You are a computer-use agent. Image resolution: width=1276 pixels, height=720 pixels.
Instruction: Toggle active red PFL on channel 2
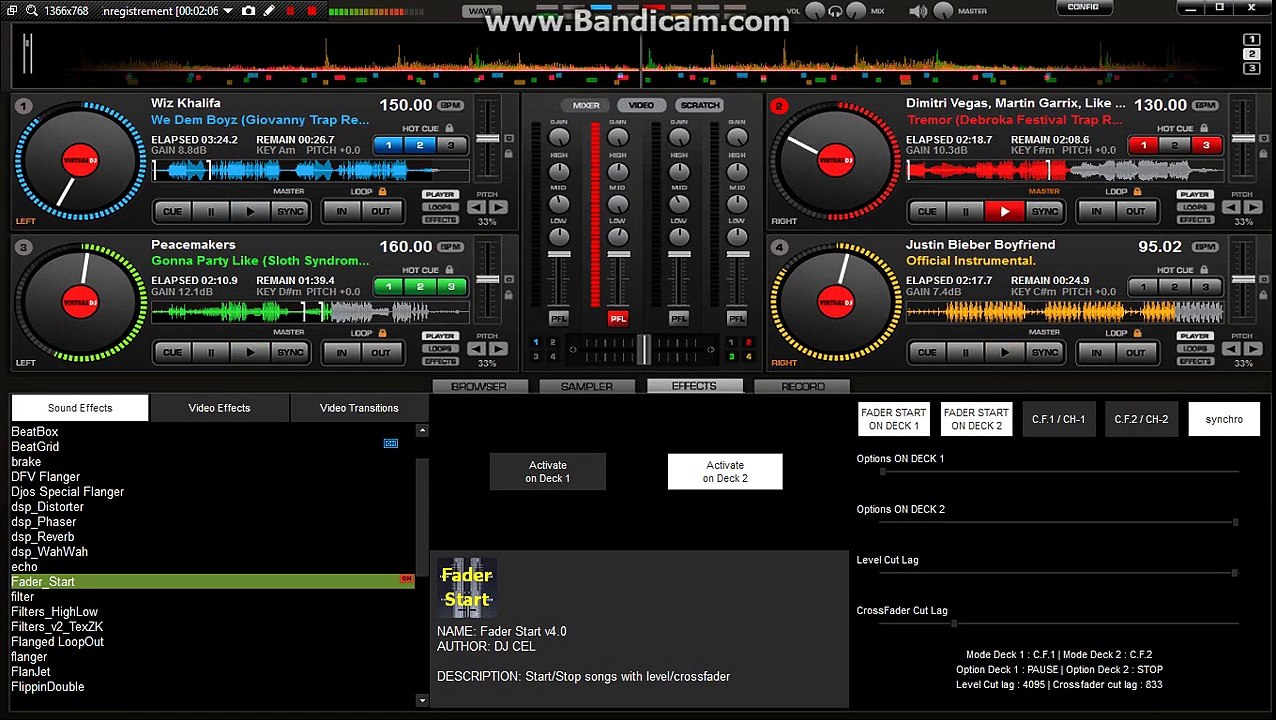(618, 318)
